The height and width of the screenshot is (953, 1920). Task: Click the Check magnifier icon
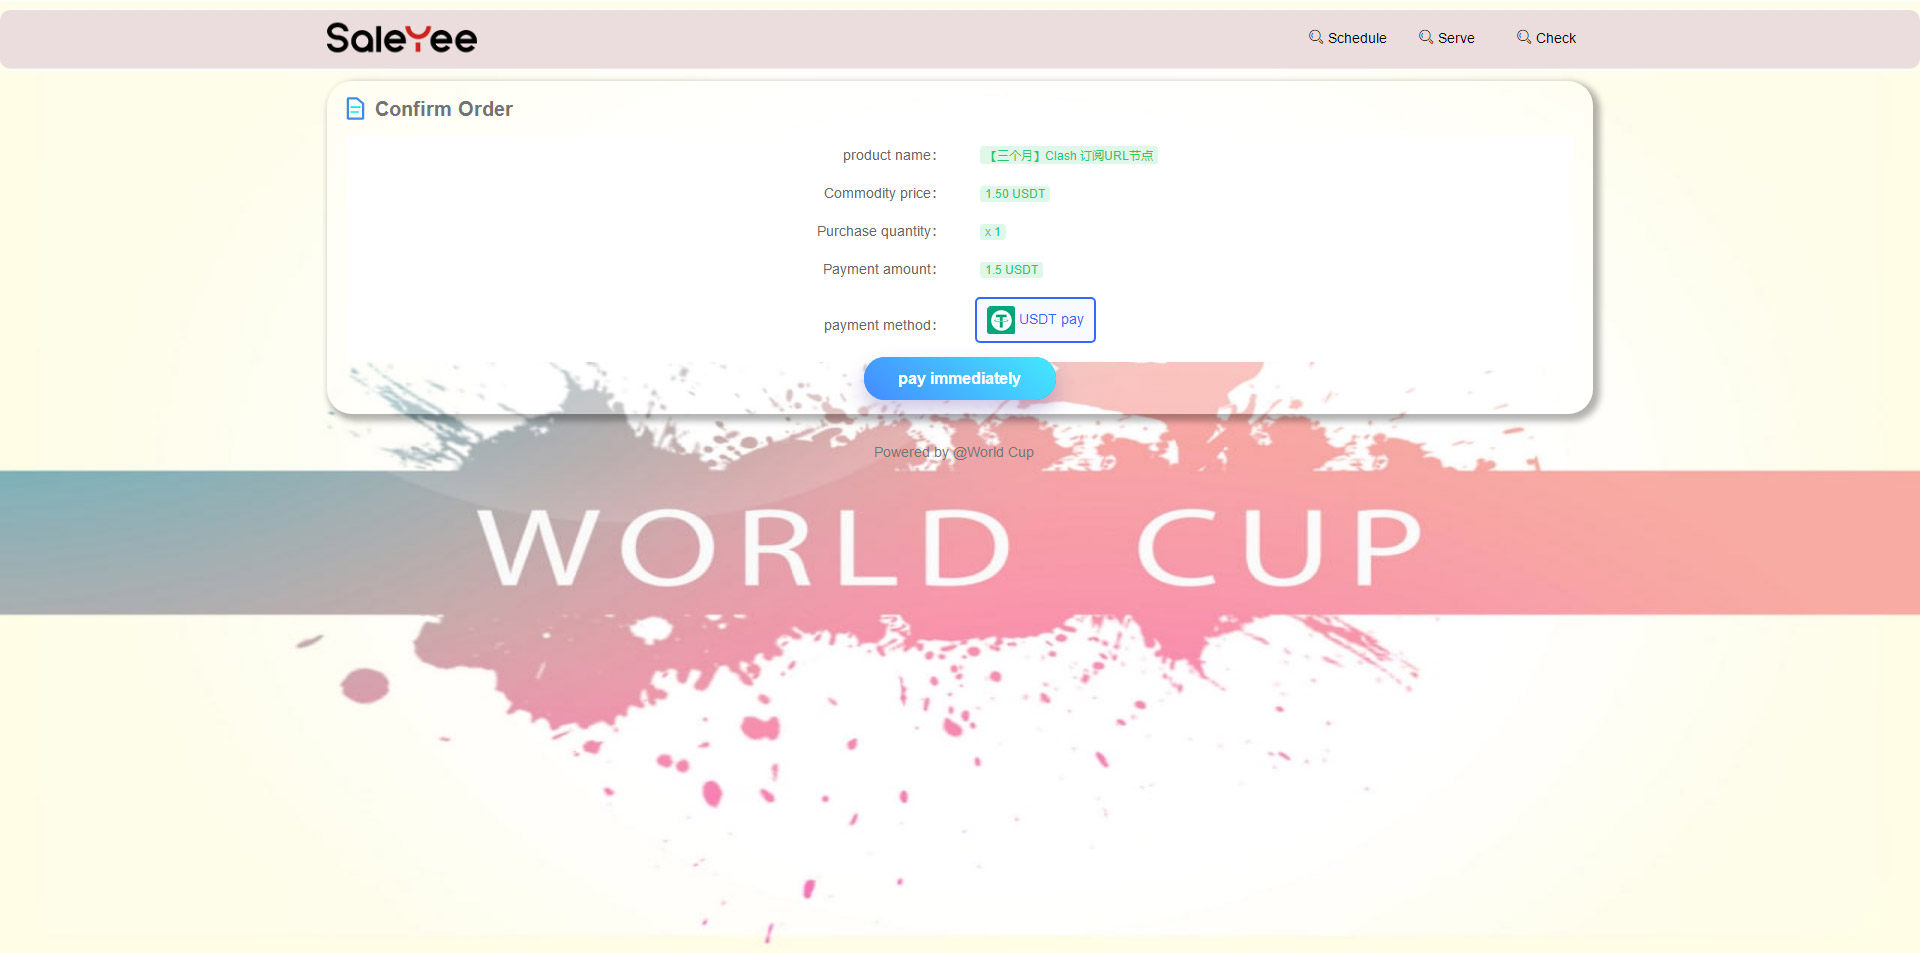[x=1524, y=37]
